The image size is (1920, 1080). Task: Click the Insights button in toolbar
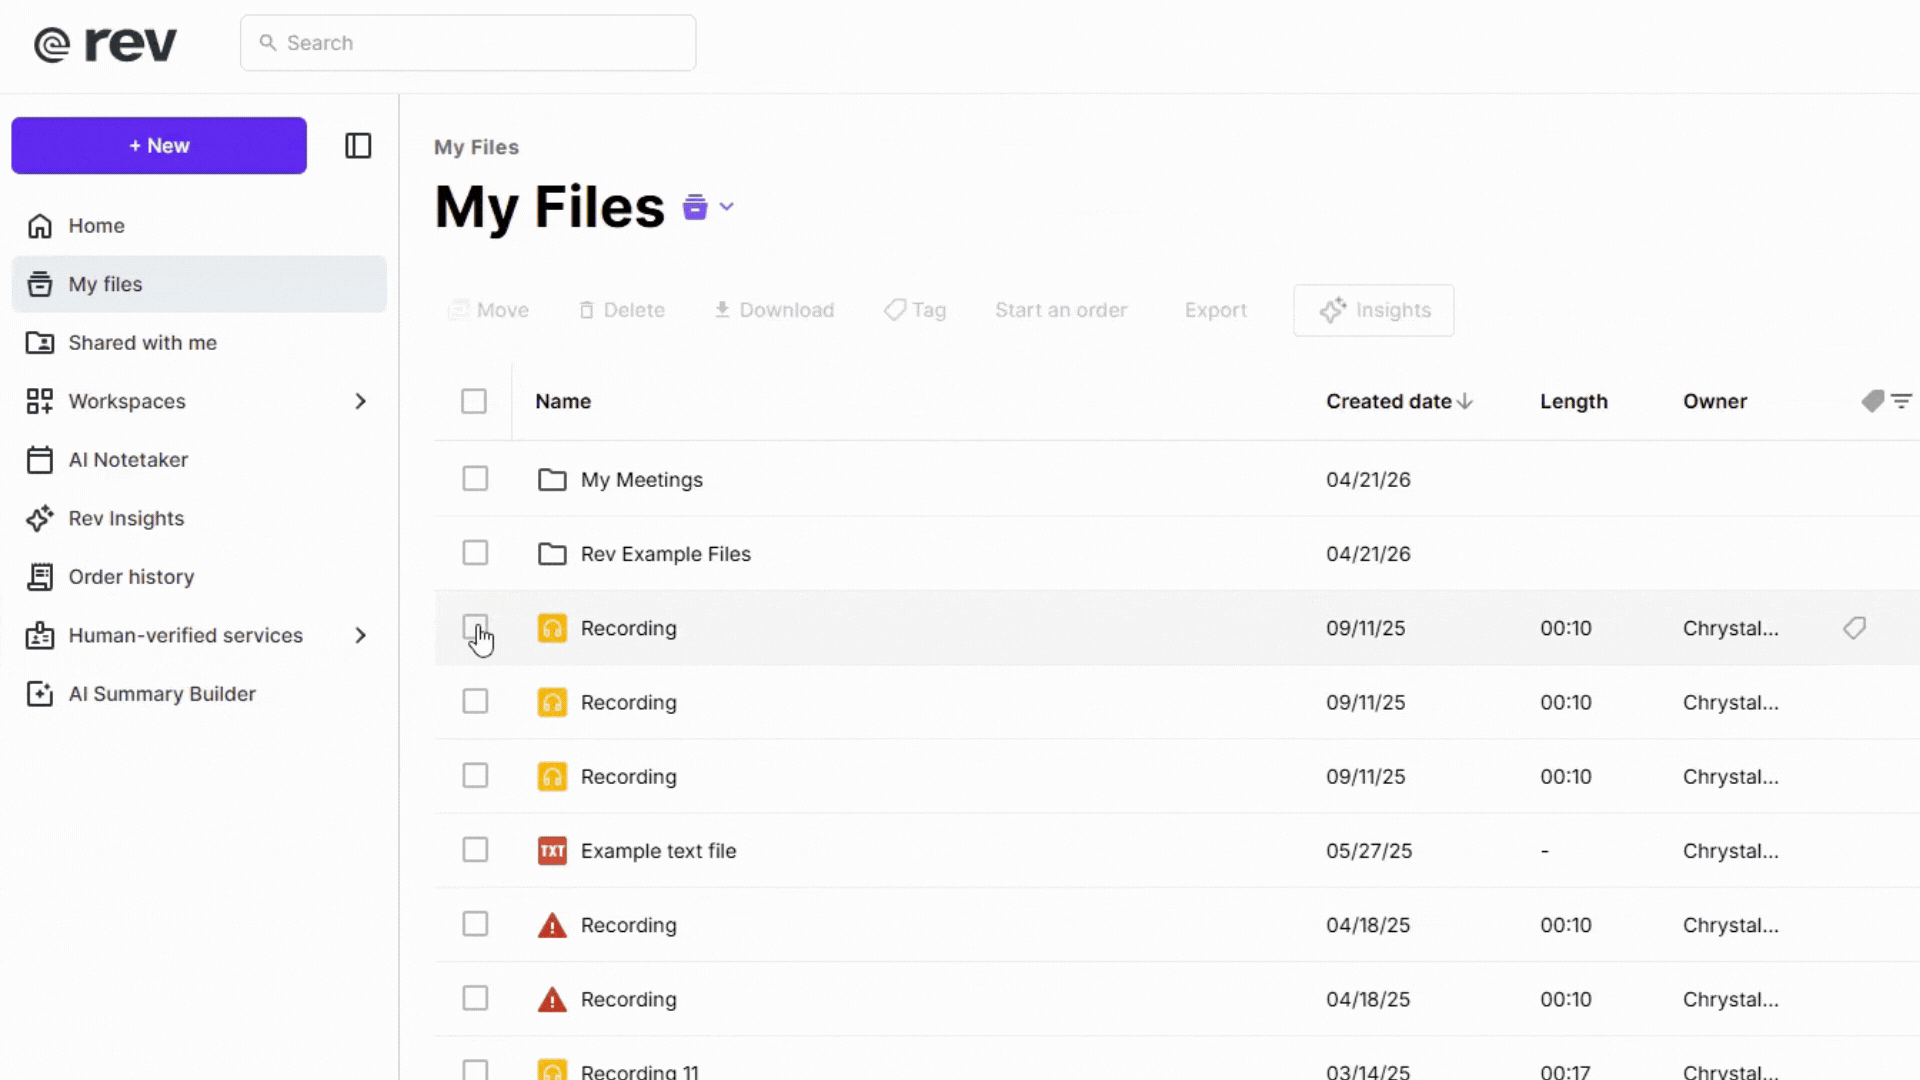coord(1374,310)
